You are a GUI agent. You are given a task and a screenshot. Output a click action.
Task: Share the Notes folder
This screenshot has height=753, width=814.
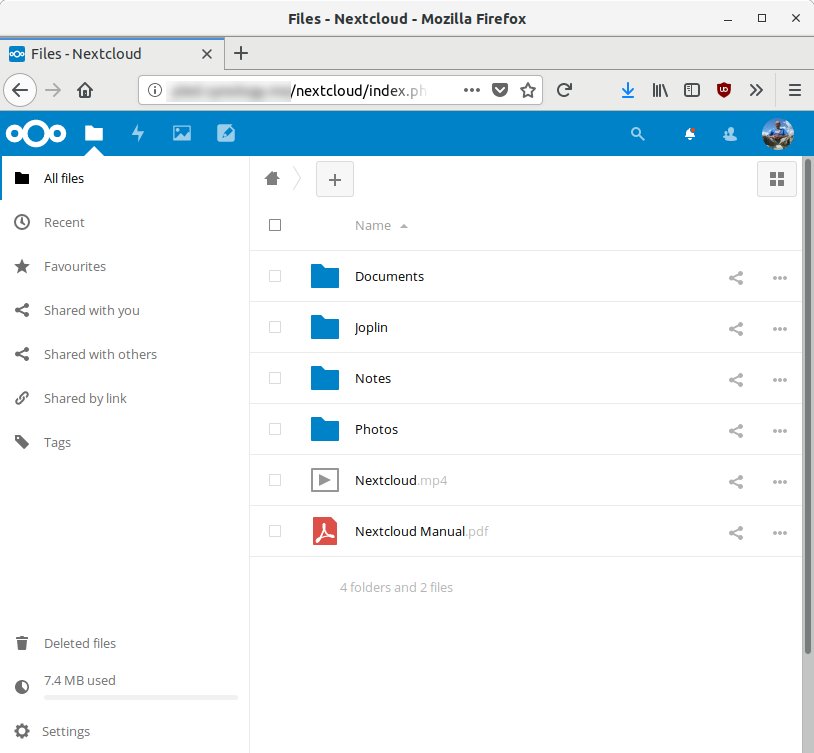(x=736, y=379)
